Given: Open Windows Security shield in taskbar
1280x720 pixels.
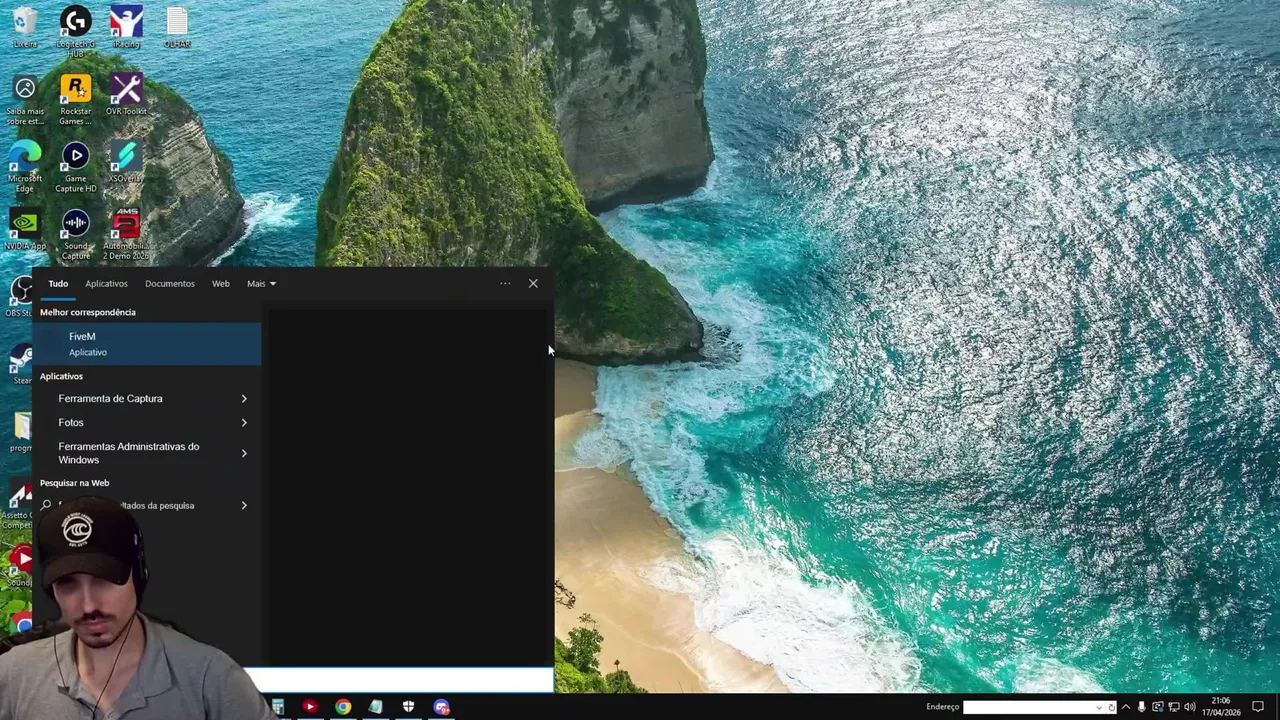Looking at the screenshot, I should 408,707.
